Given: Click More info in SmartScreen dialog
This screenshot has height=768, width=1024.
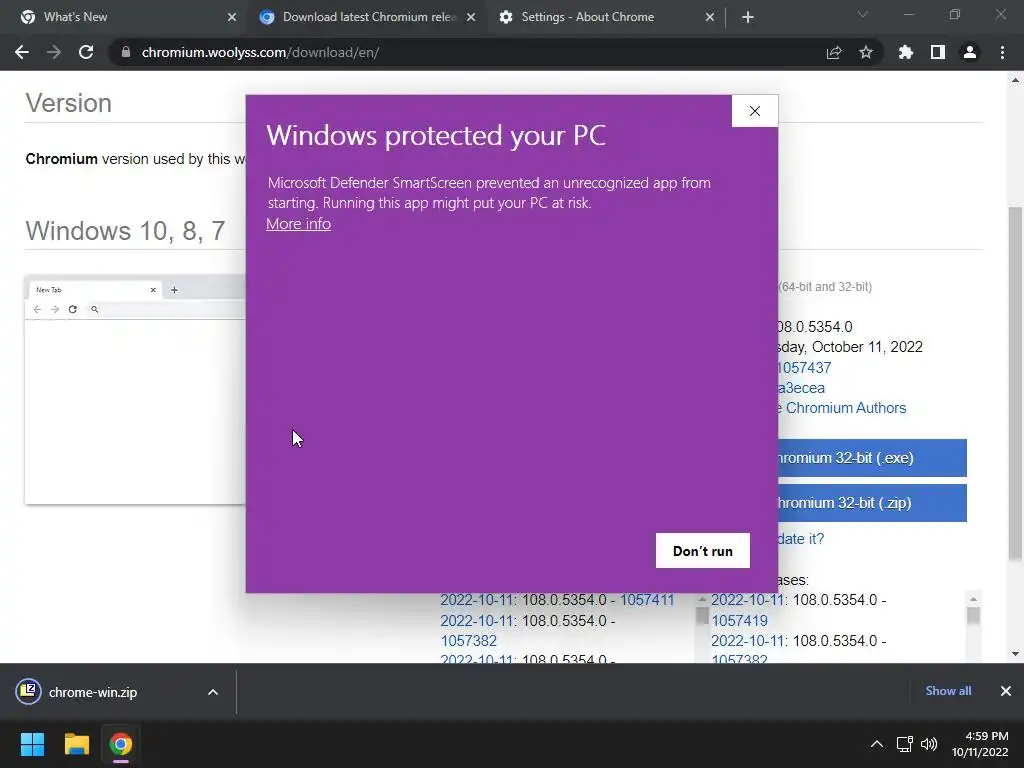Looking at the screenshot, I should click(x=298, y=224).
